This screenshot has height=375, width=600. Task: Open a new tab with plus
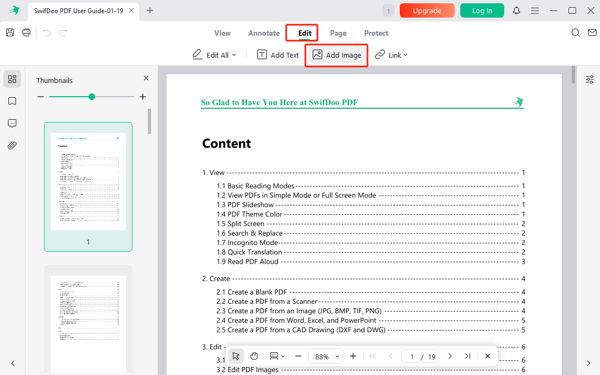click(150, 11)
